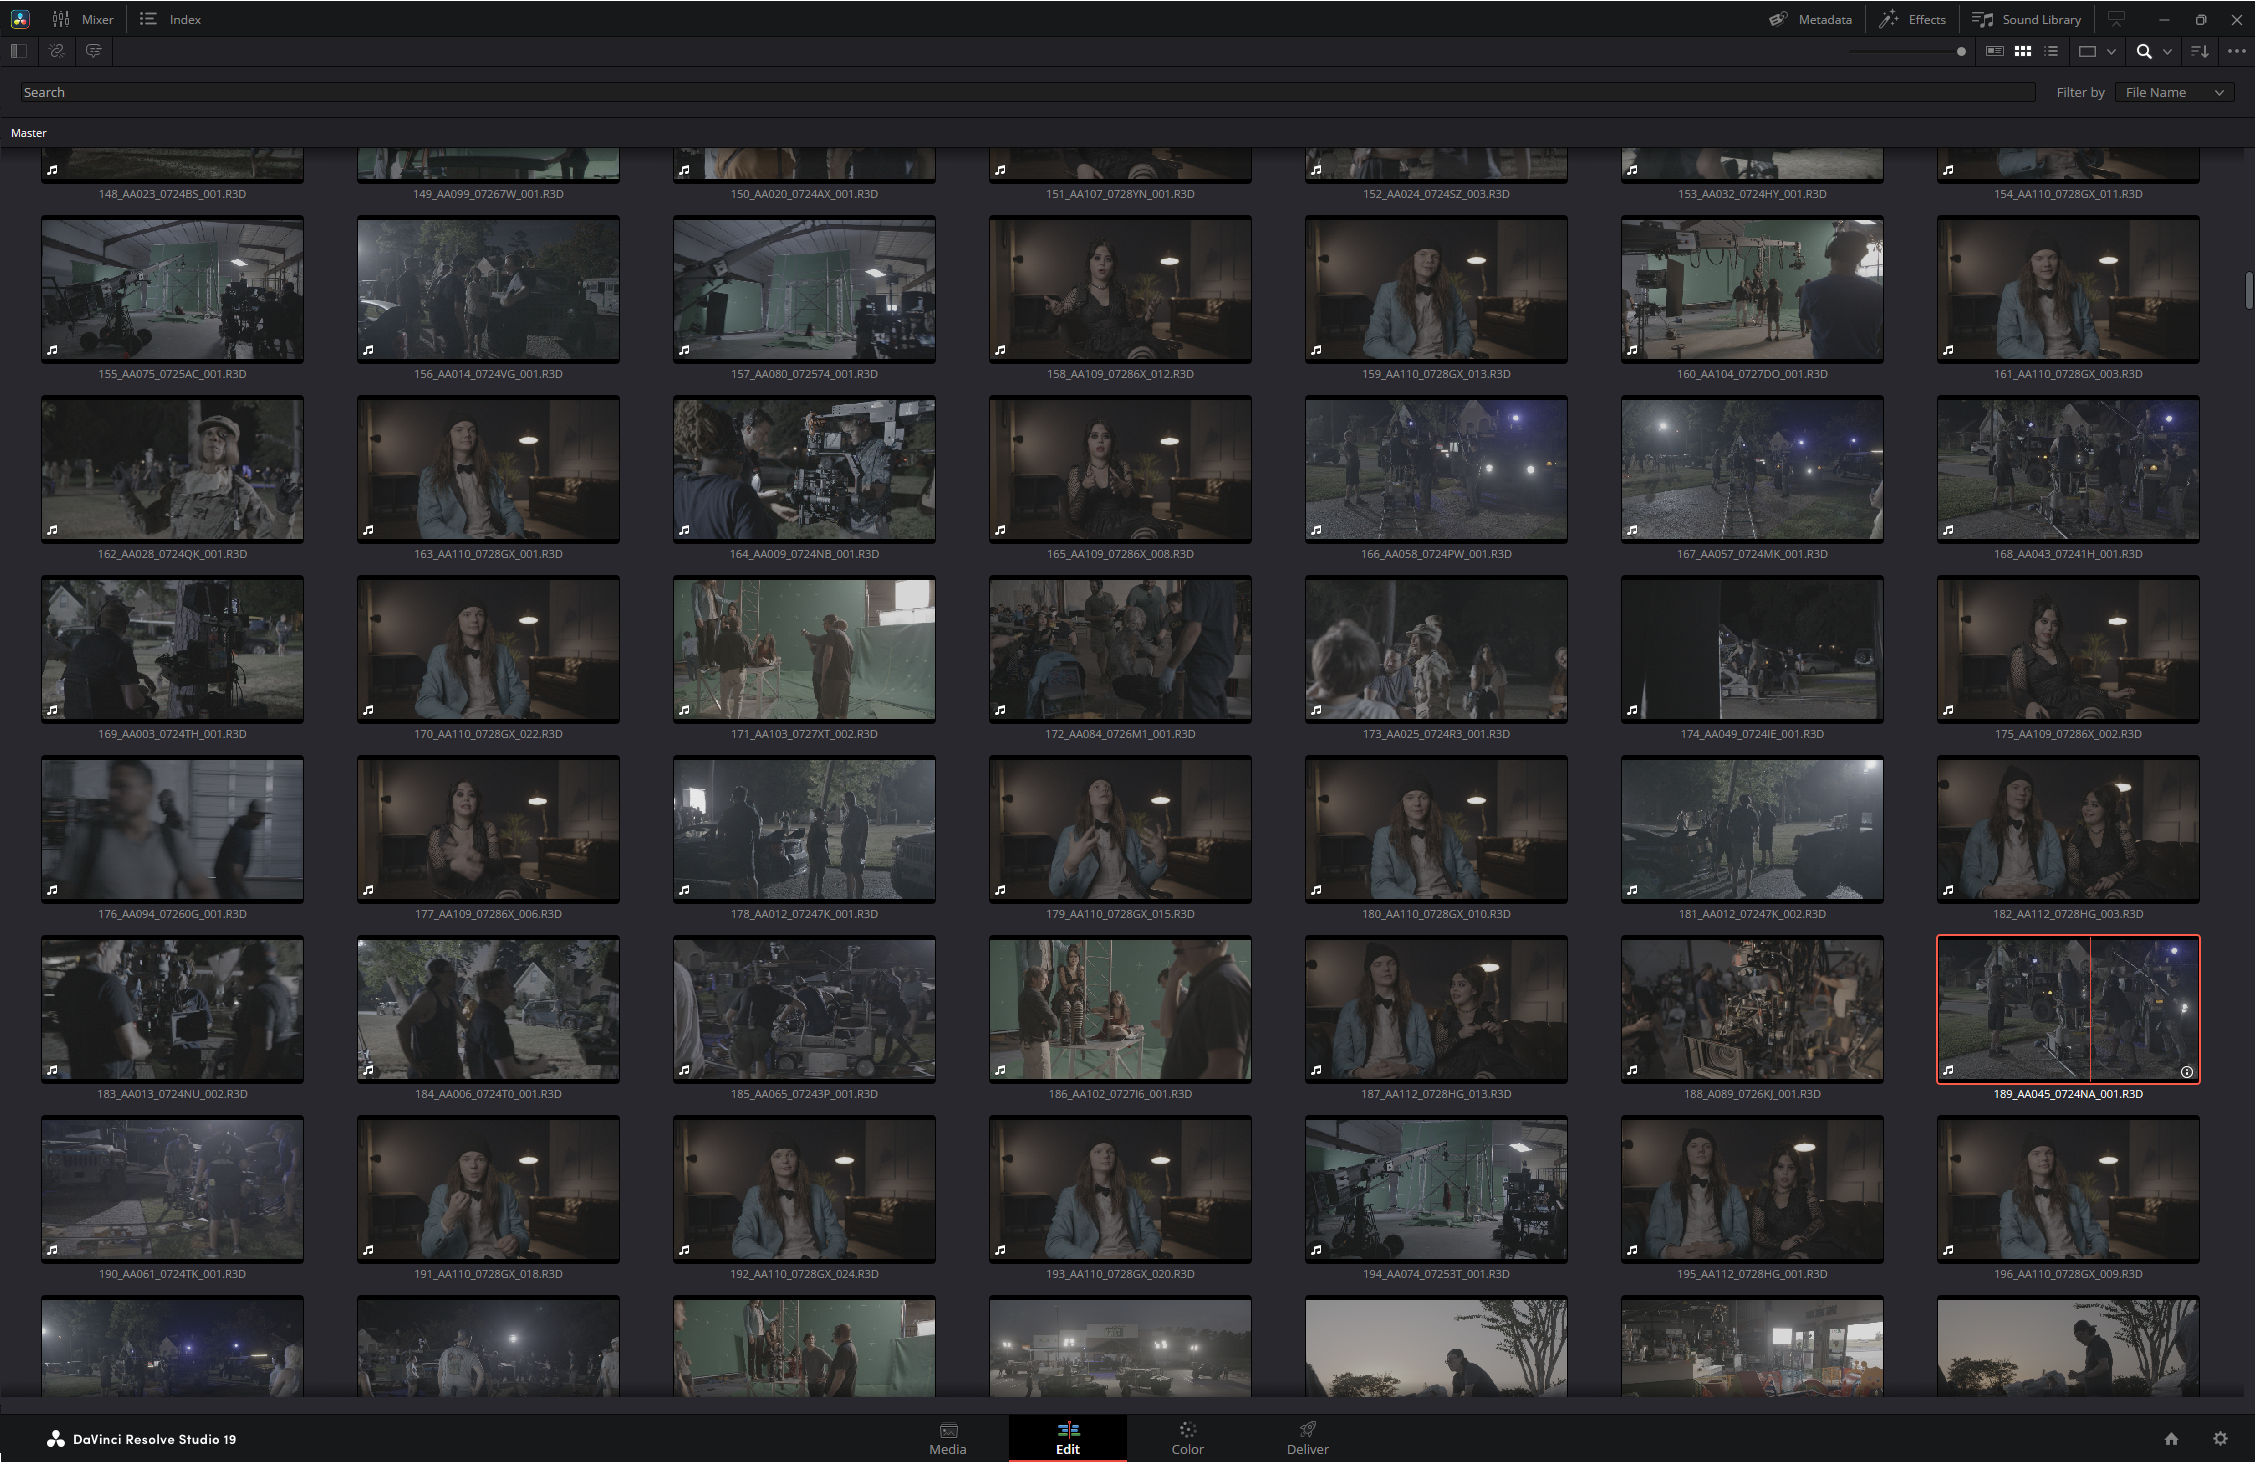2256x1464 pixels.
Task: Toggle the linked selection chain icon
Action: click(57, 51)
